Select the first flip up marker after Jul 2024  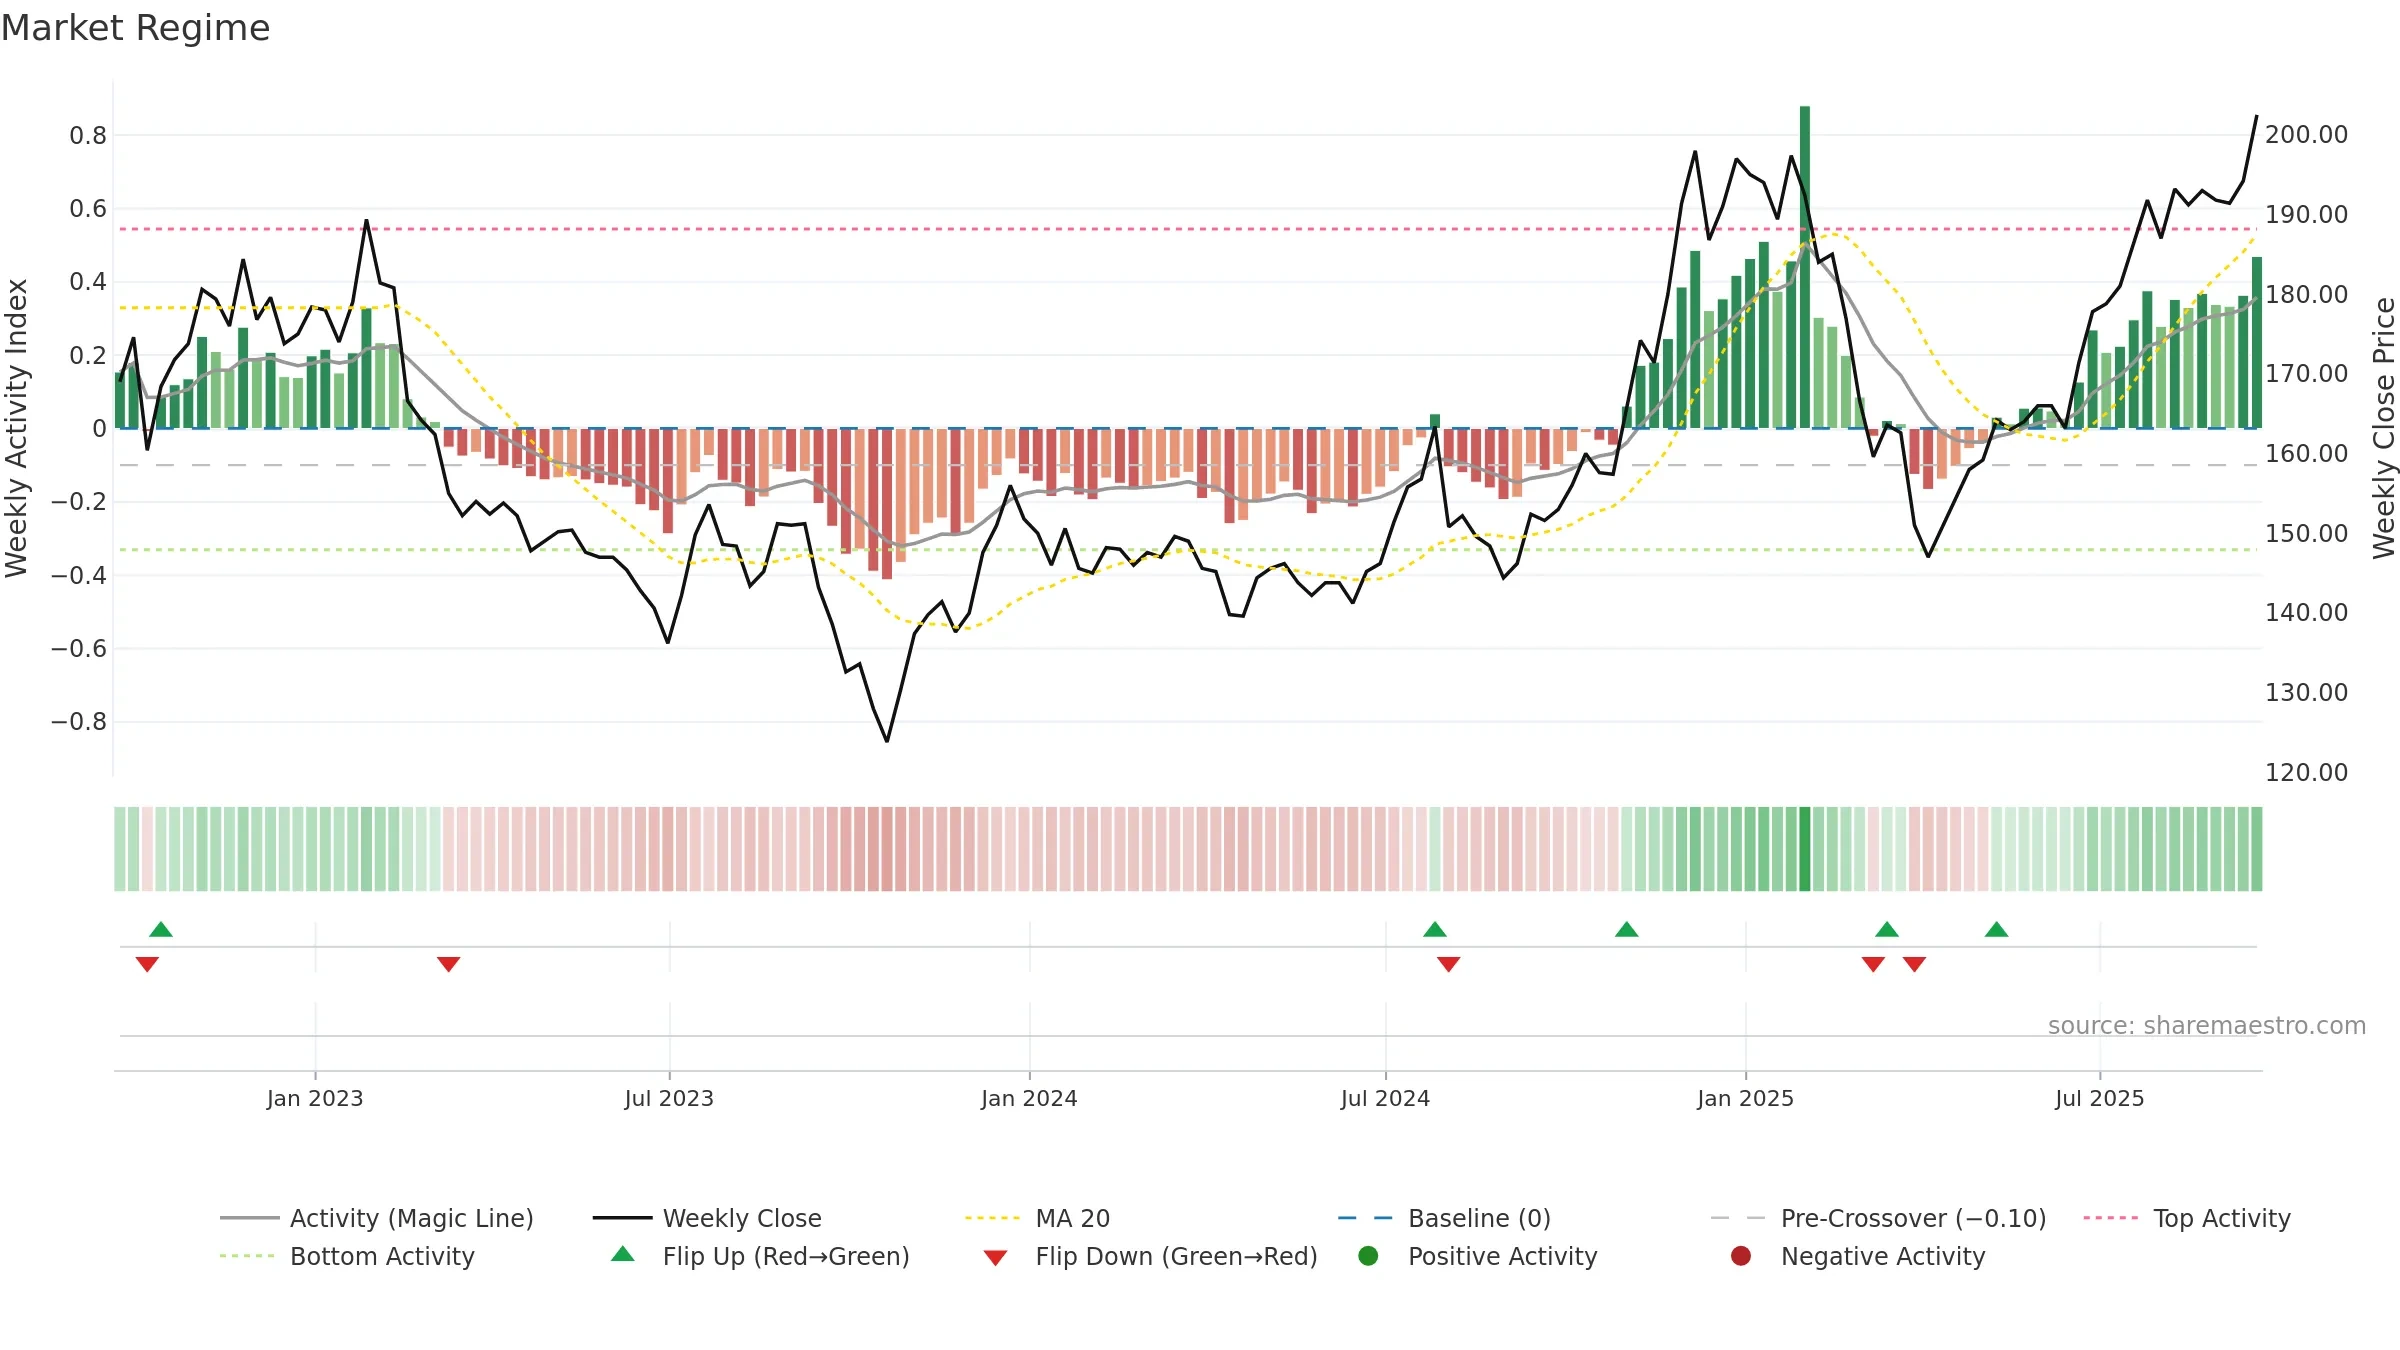(x=1435, y=929)
